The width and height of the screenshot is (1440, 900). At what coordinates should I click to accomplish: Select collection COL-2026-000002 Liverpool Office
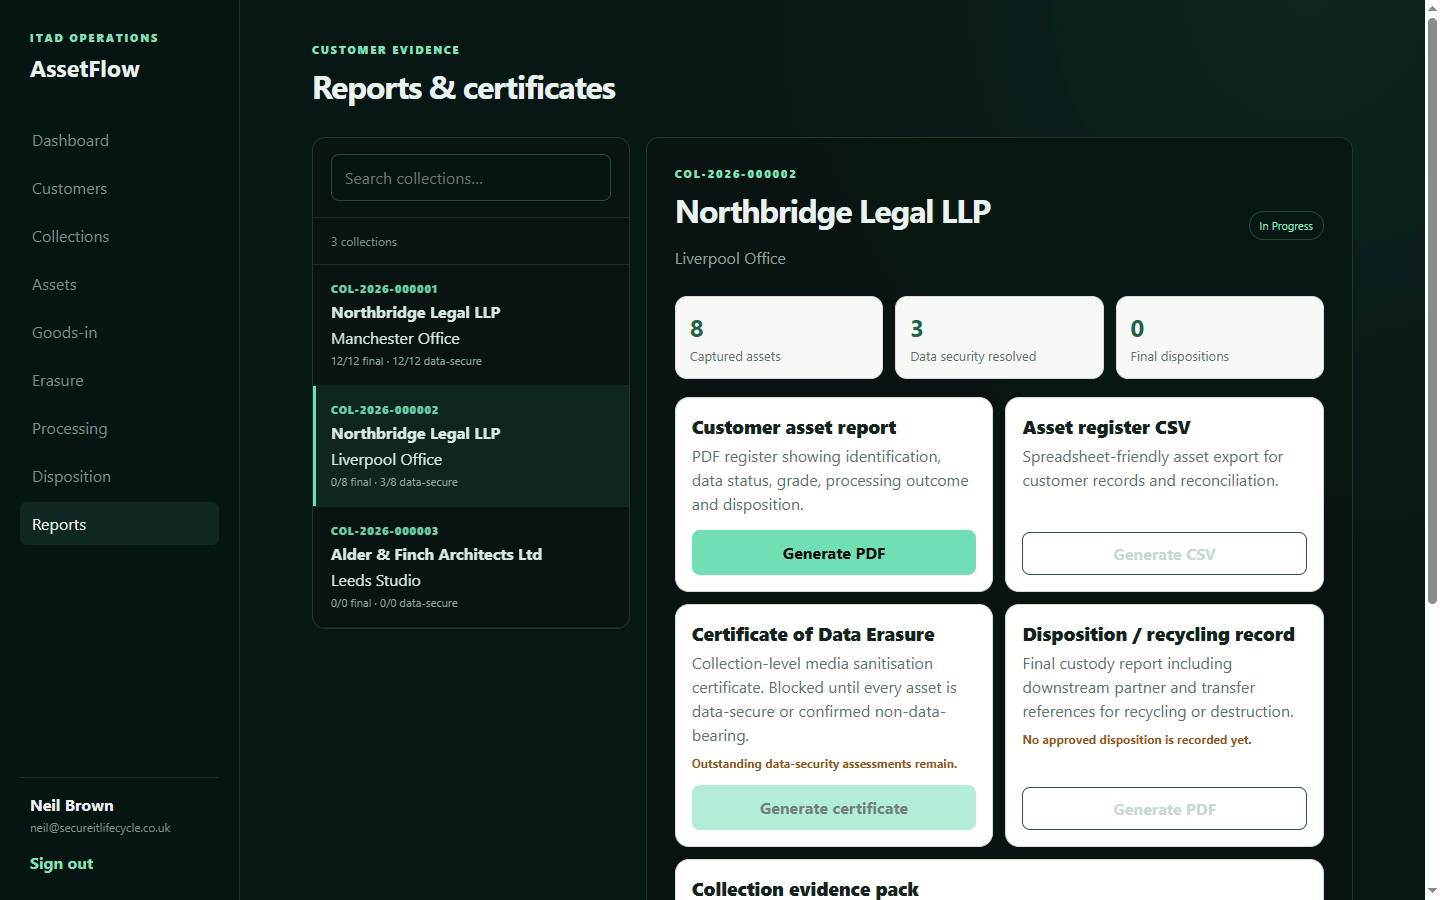pyautogui.click(x=471, y=446)
